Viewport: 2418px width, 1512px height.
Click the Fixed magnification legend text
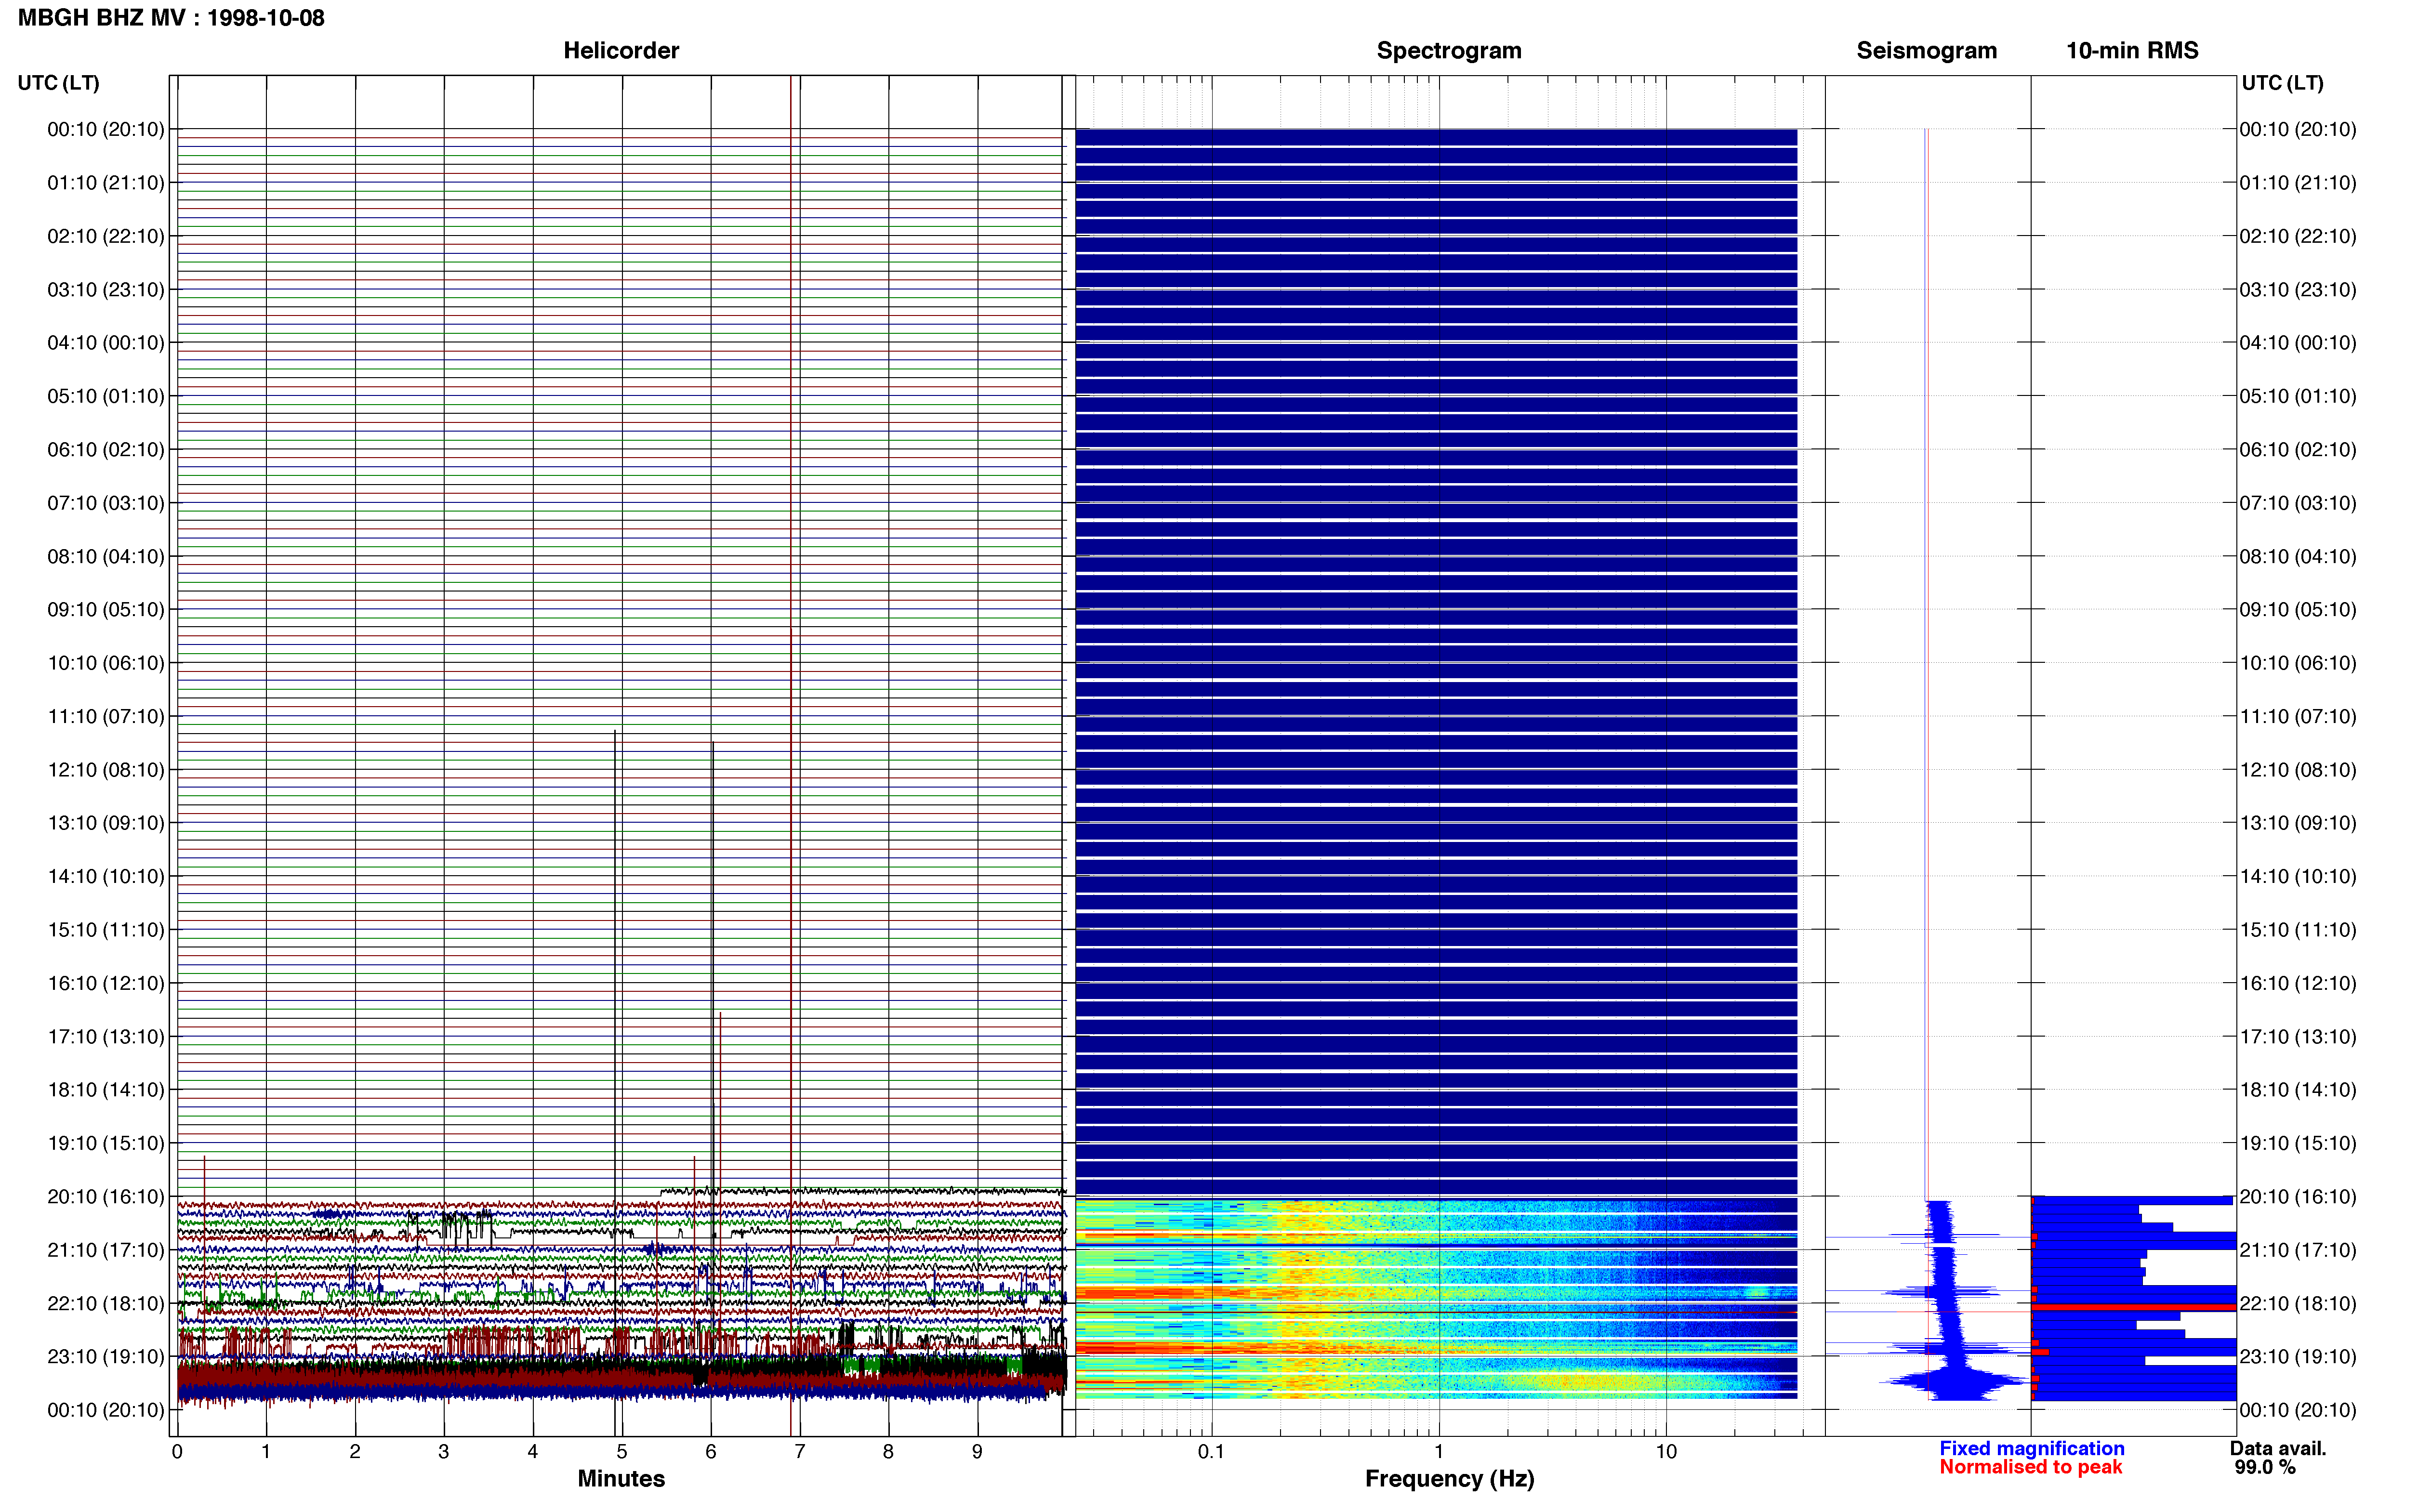pos(2032,1448)
